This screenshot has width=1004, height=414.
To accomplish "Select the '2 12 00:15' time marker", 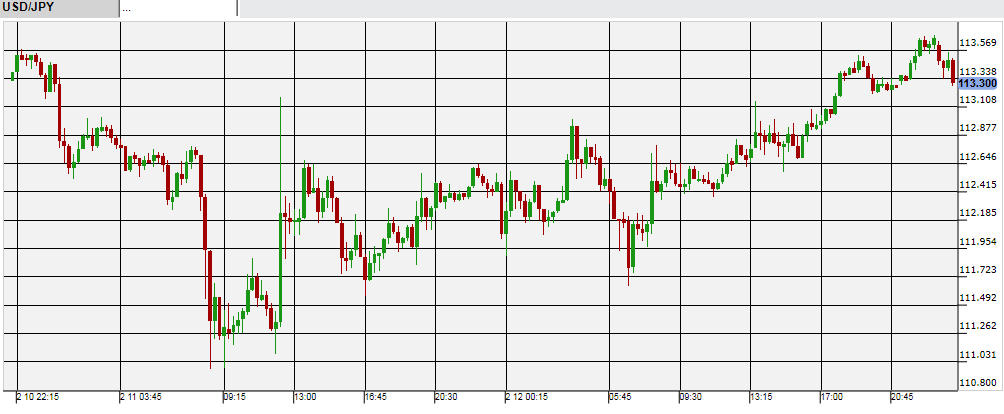I will click(x=528, y=397).
